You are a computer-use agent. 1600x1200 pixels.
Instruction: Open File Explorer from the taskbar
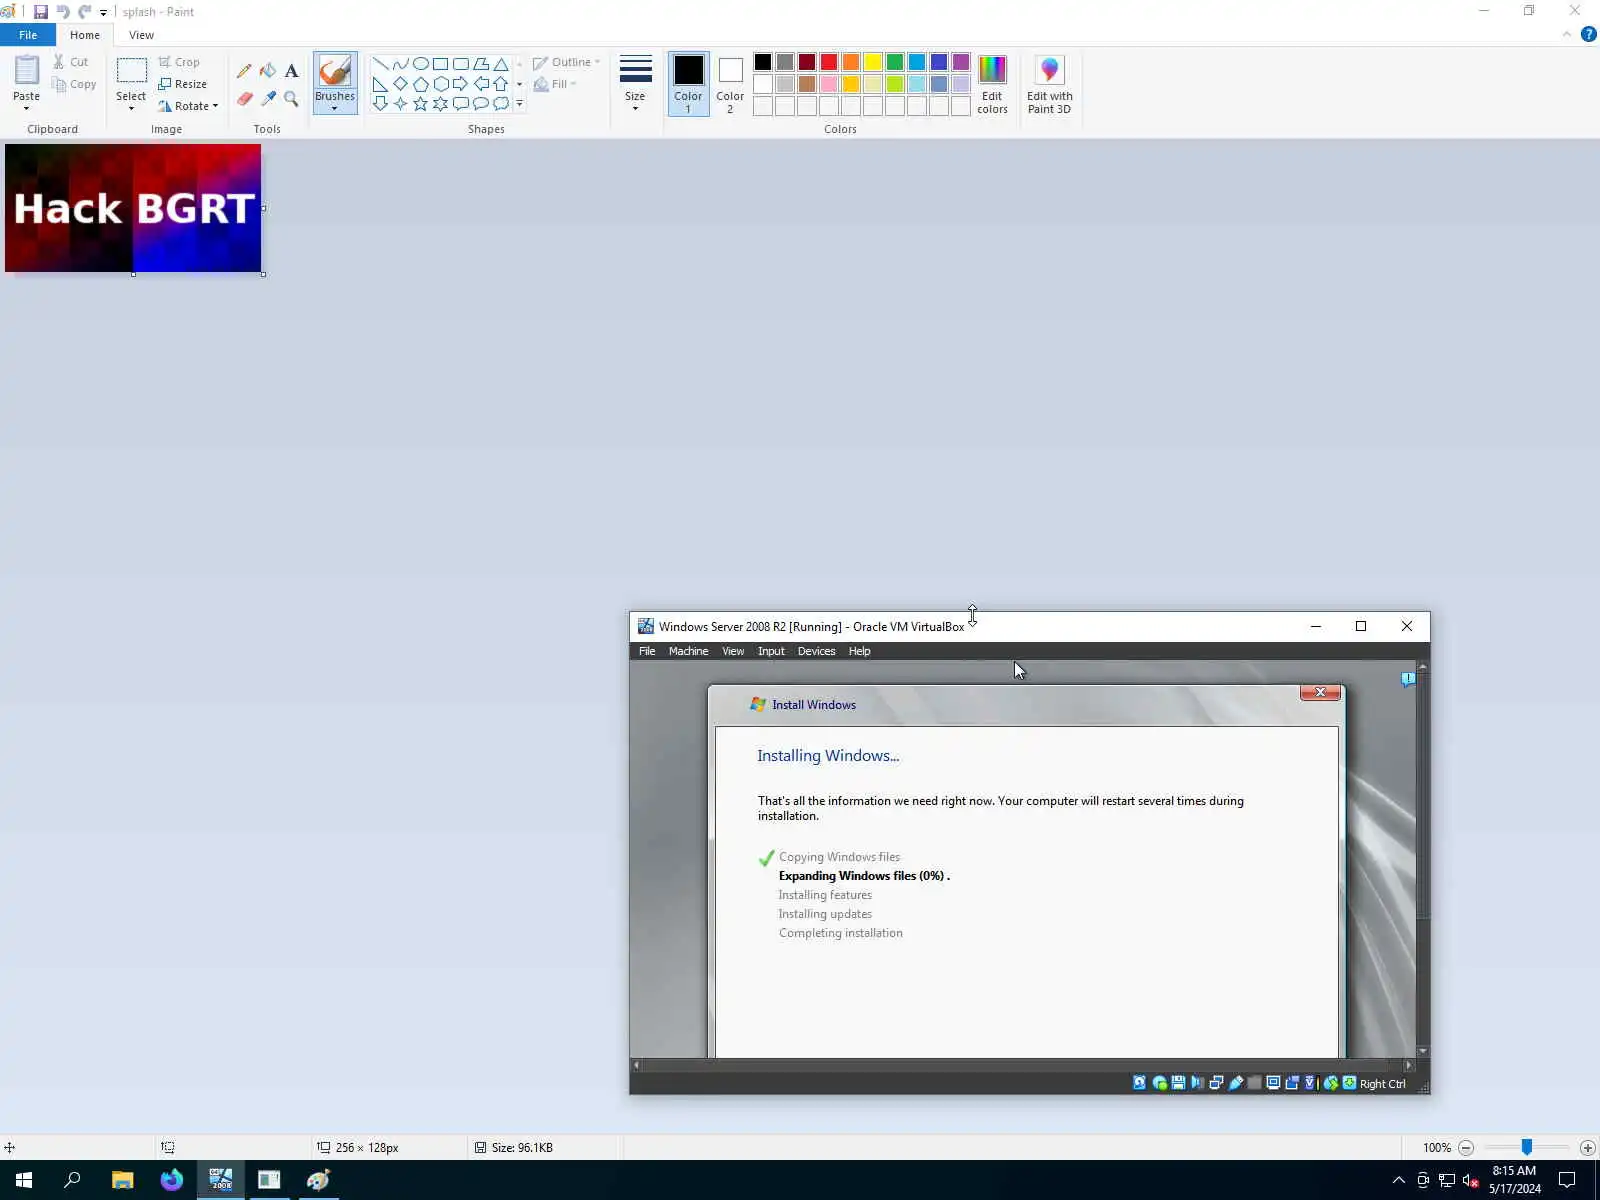tap(122, 1180)
